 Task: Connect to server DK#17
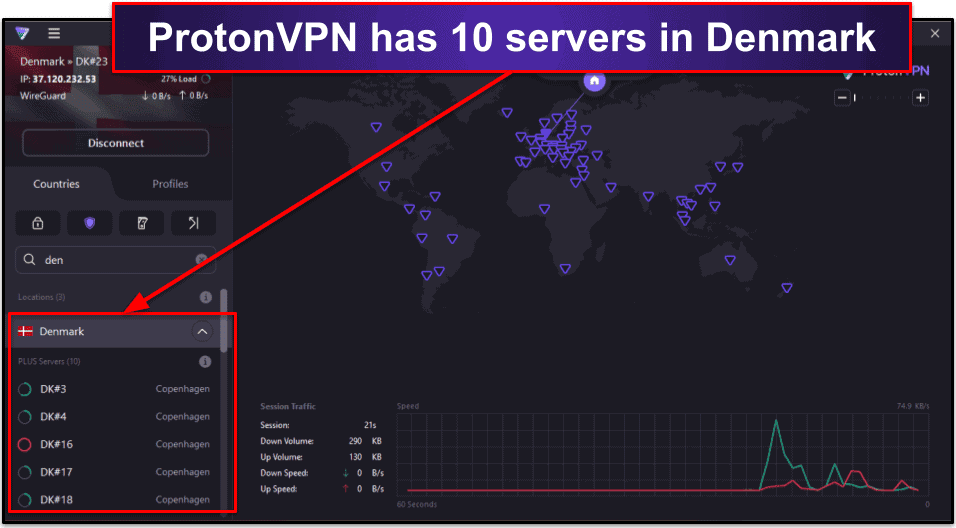tap(115, 472)
